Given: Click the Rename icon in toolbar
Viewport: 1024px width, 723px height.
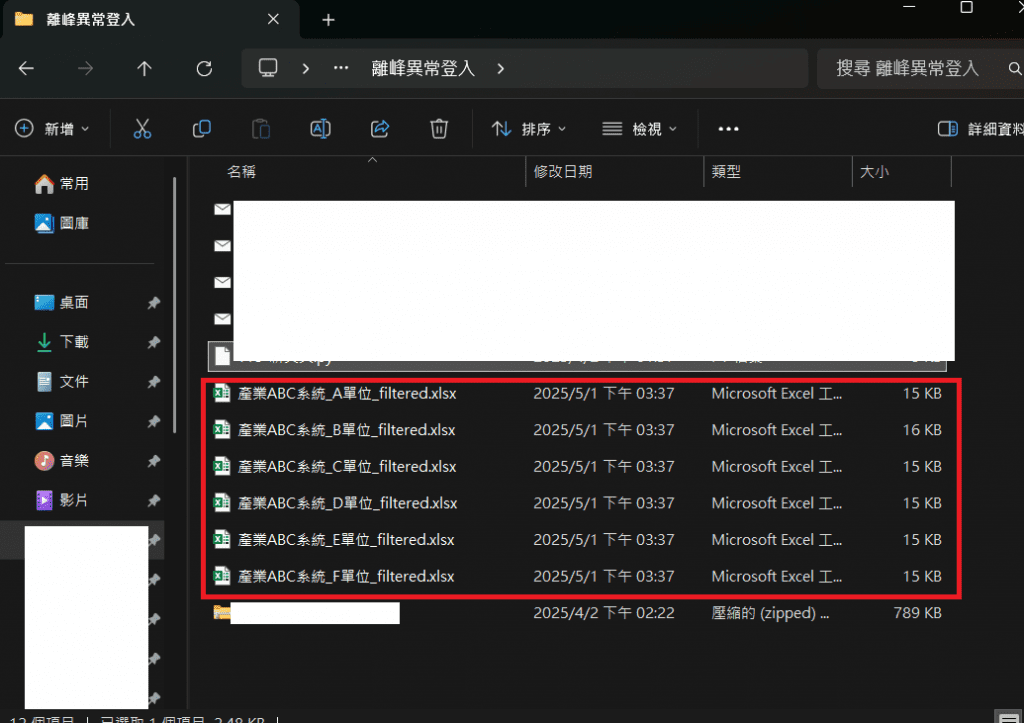Looking at the screenshot, I should [x=320, y=129].
